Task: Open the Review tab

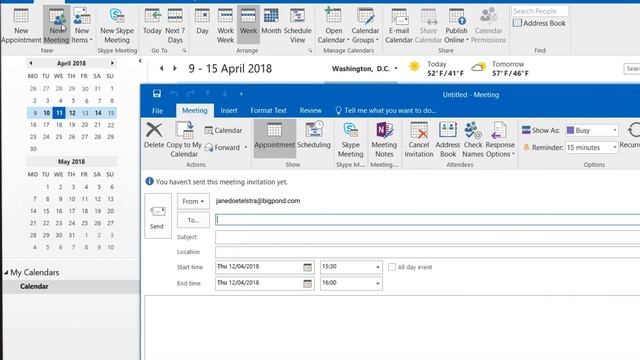Action: click(311, 111)
